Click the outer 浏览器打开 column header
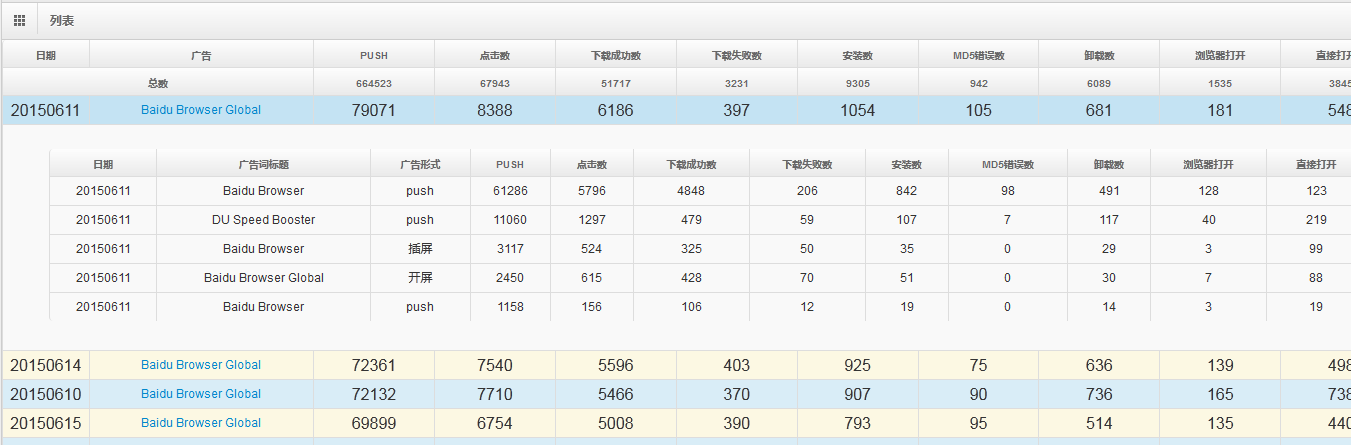1351x445 pixels. (1220, 56)
